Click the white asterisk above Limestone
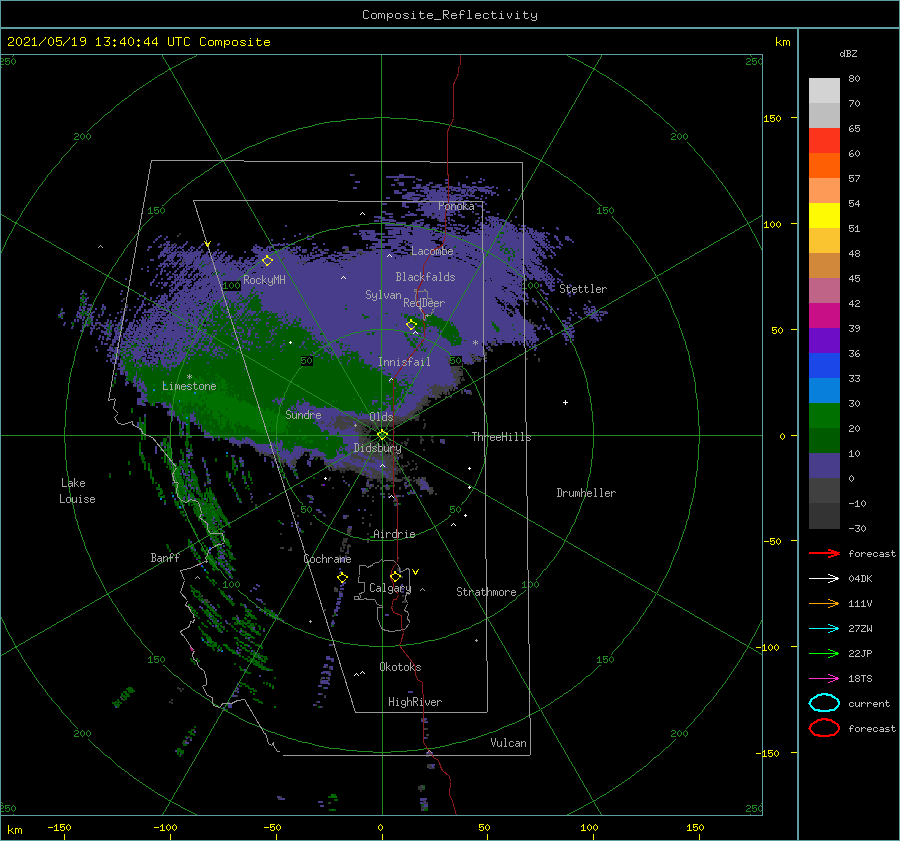Viewport: 900px width, 841px height. point(189,377)
